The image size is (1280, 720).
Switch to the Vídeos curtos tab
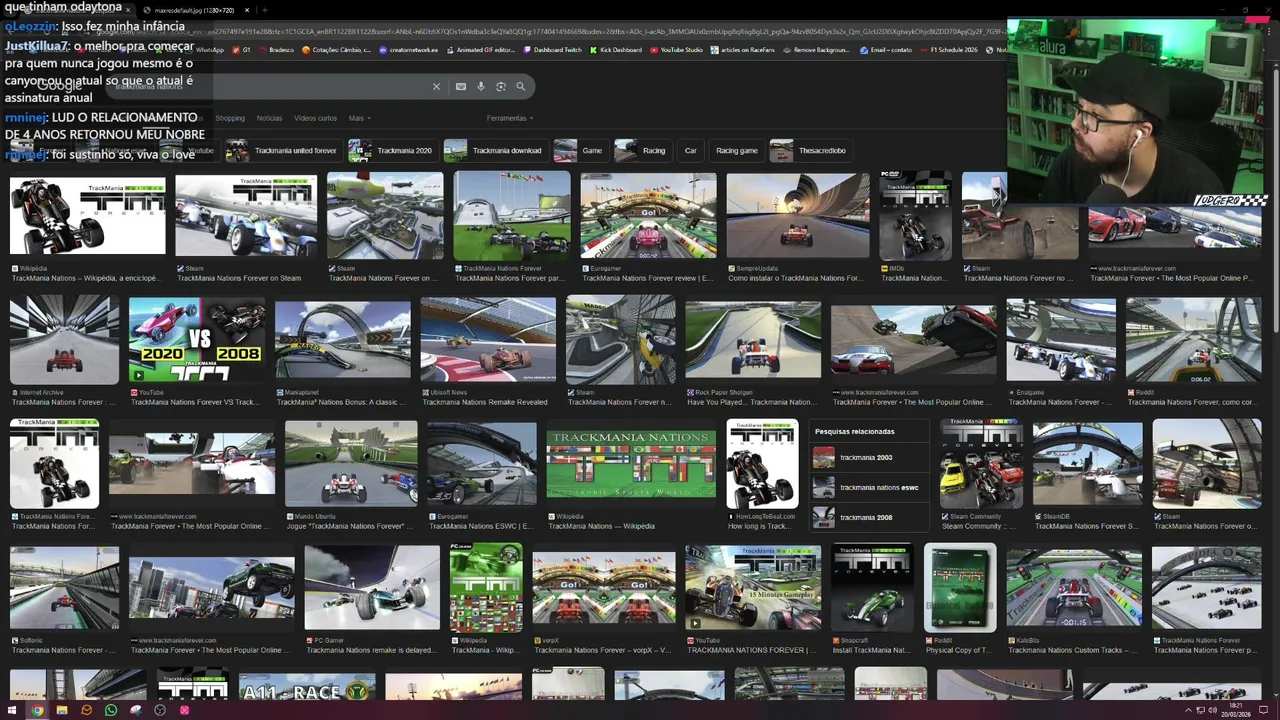[315, 118]
